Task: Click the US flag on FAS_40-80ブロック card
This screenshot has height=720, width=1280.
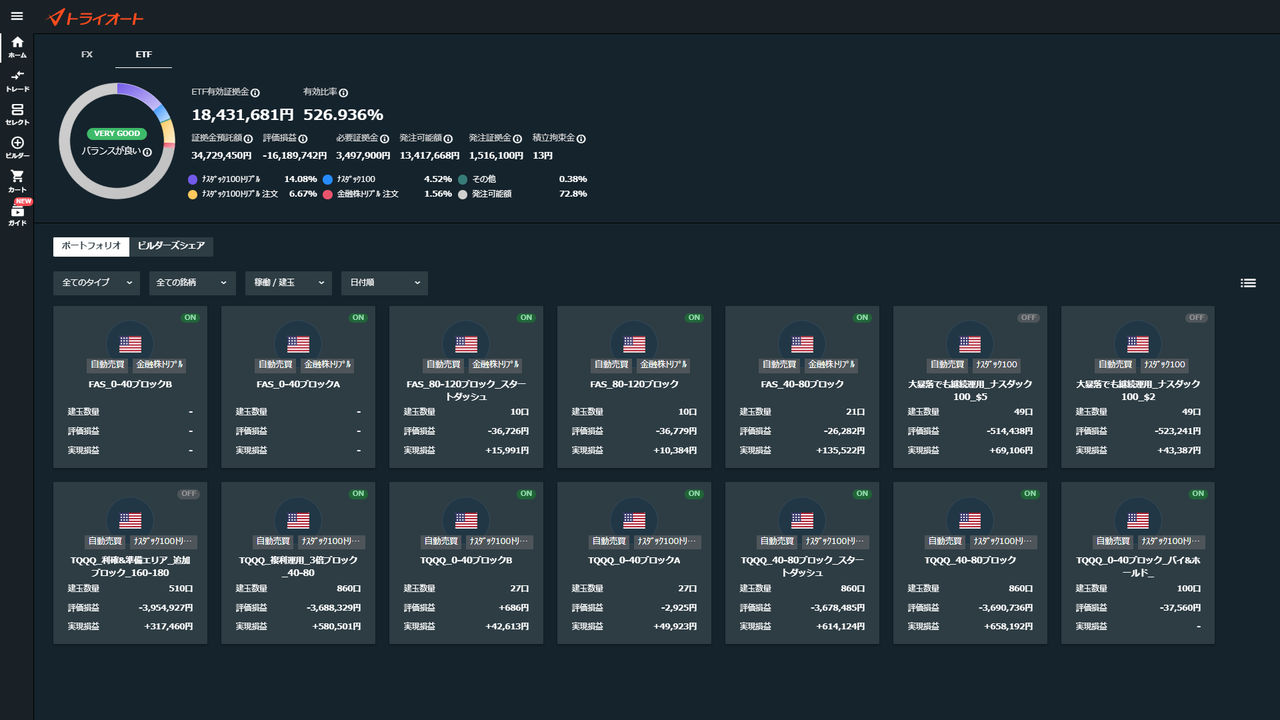Action: click(802, 344)
